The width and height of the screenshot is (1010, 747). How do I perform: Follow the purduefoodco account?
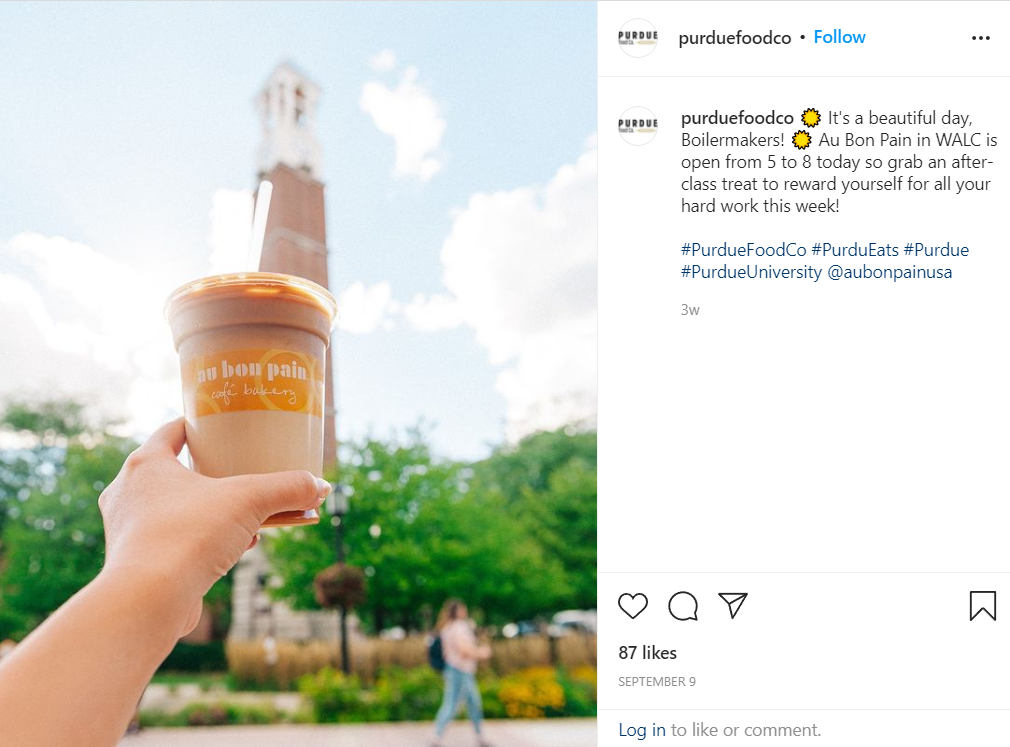839,37
